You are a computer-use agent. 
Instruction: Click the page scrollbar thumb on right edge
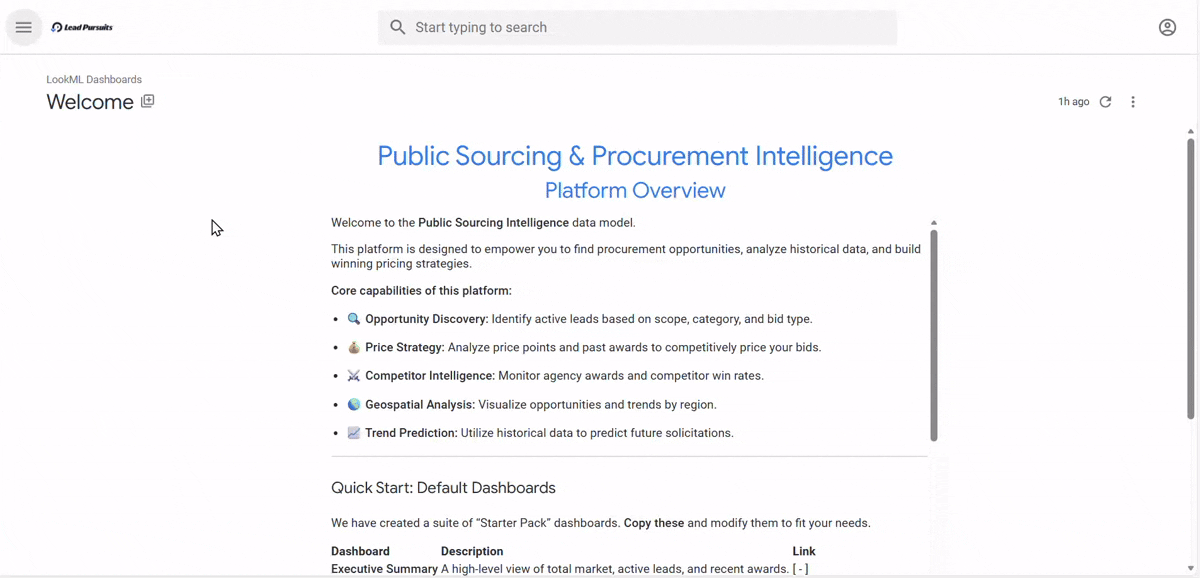tap(1190, 278)
